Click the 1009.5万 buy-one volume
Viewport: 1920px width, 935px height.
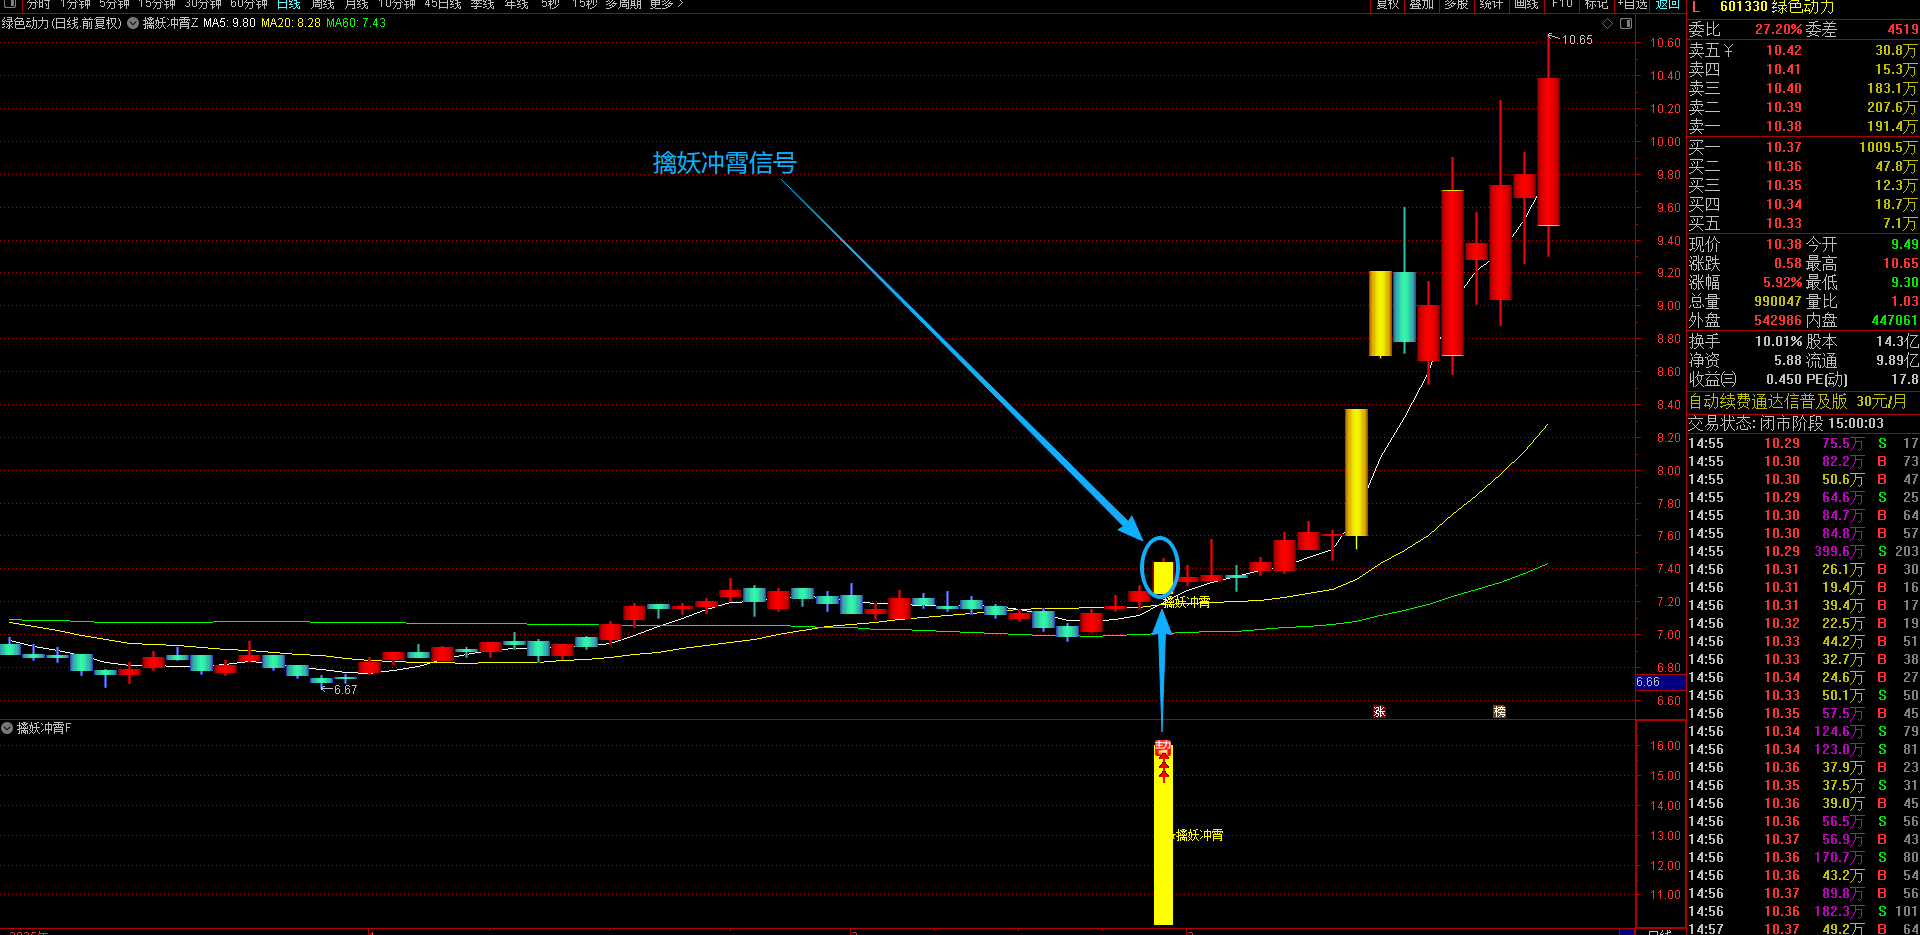(1888, 147)
